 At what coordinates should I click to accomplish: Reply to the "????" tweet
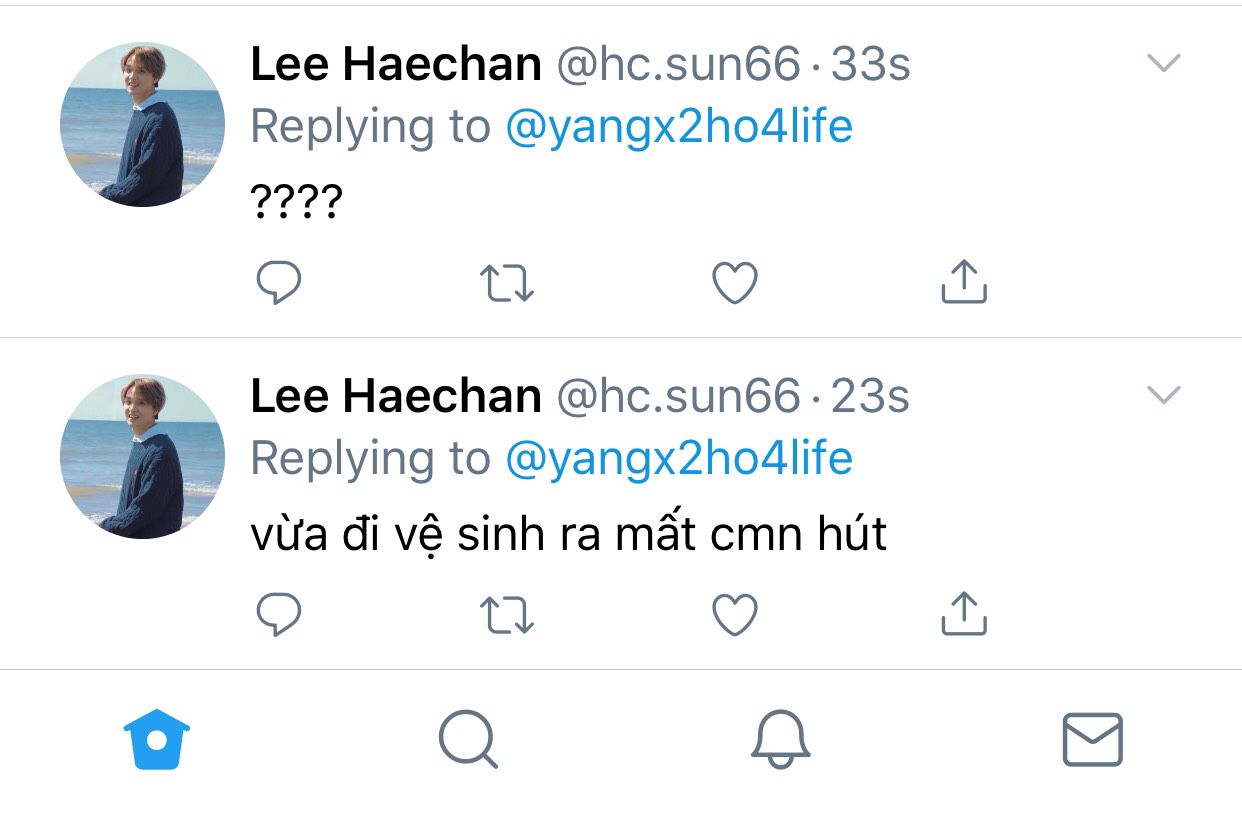278,283
